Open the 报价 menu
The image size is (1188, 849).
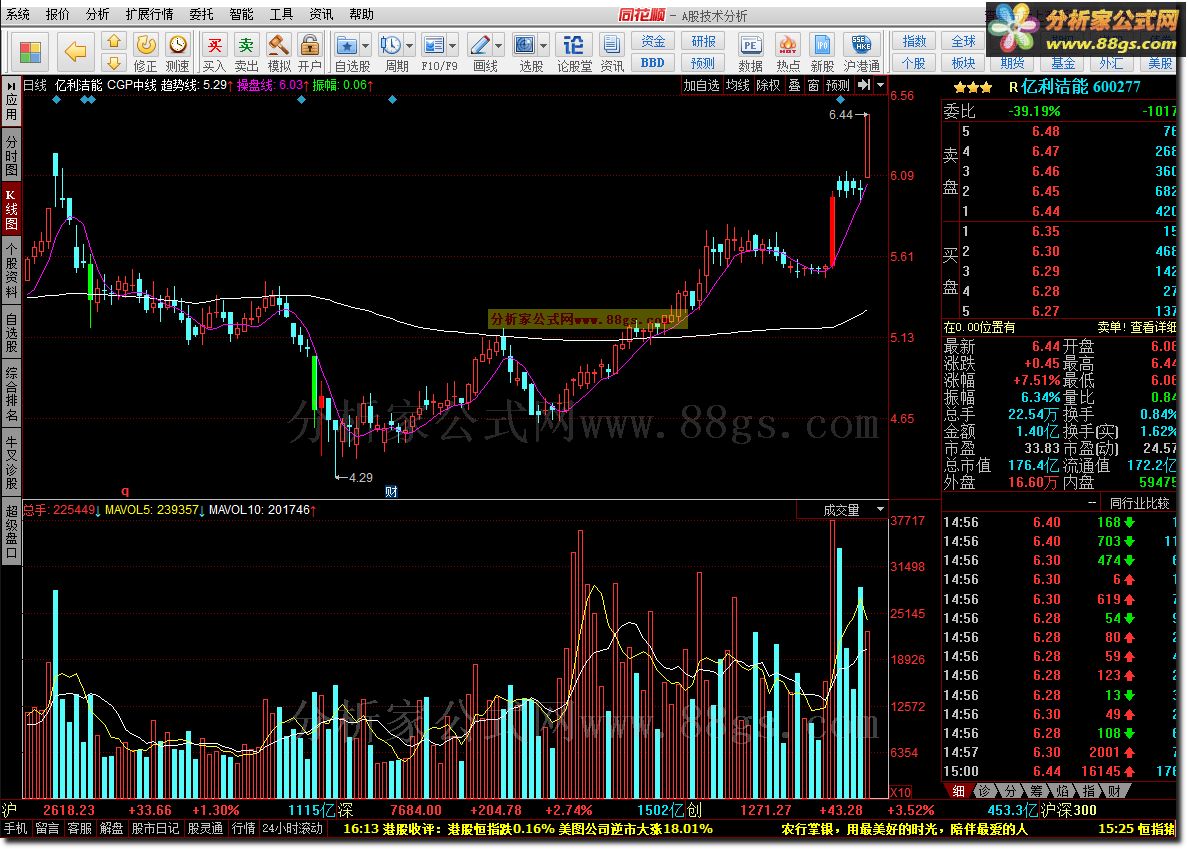point(58,14)
